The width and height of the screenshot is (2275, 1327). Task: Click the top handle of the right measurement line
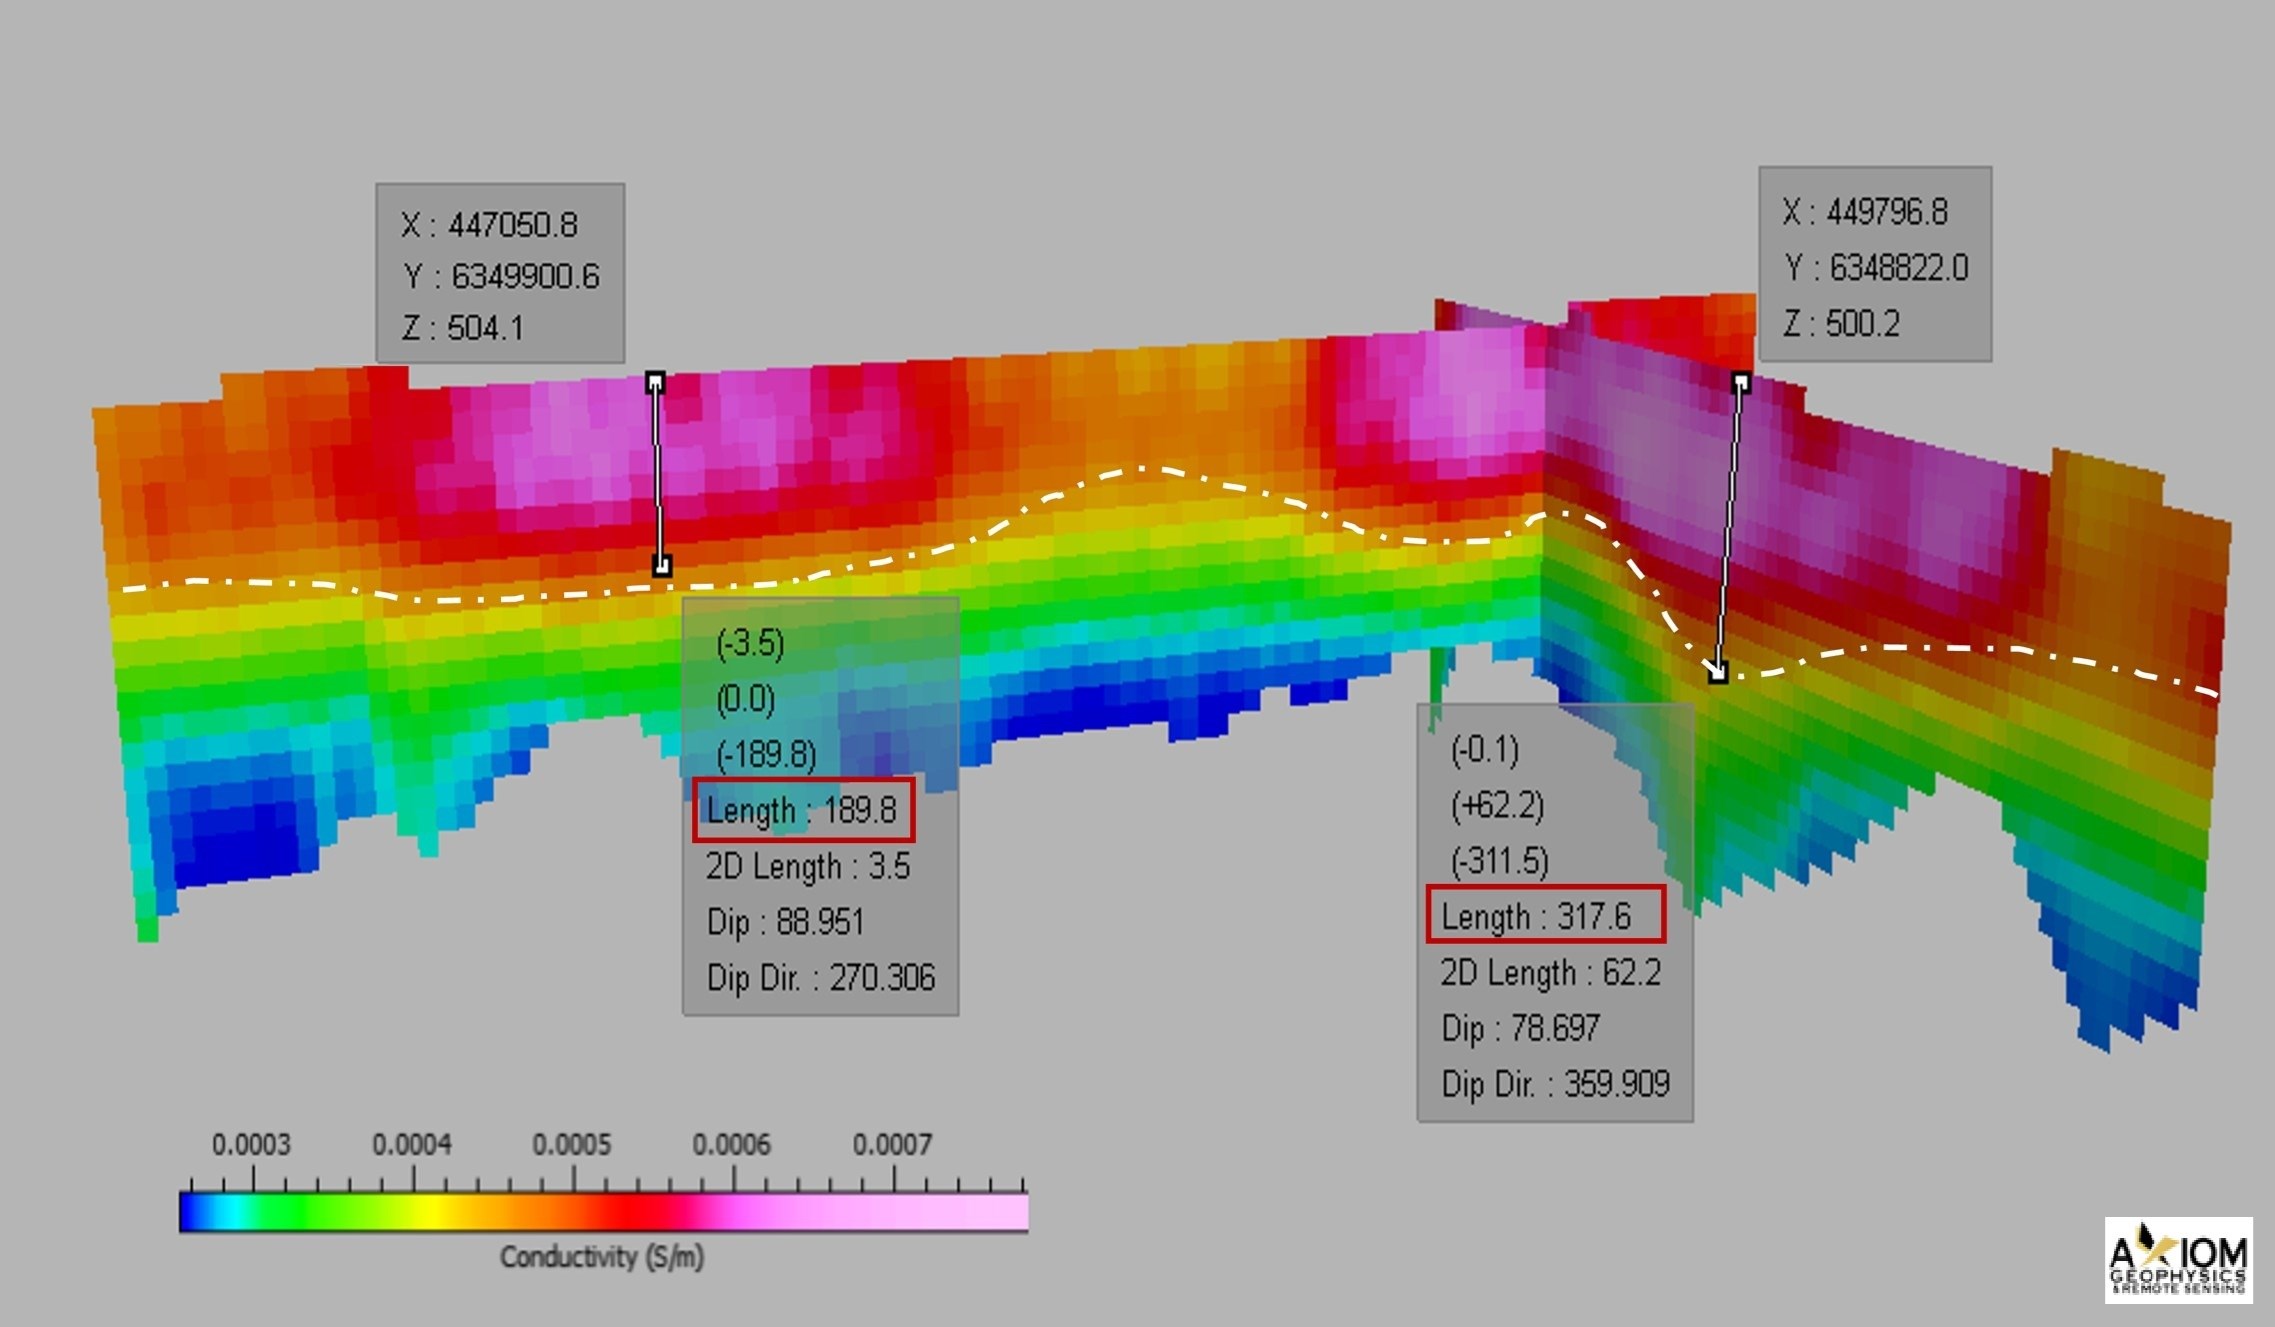tap(1741, 382)
